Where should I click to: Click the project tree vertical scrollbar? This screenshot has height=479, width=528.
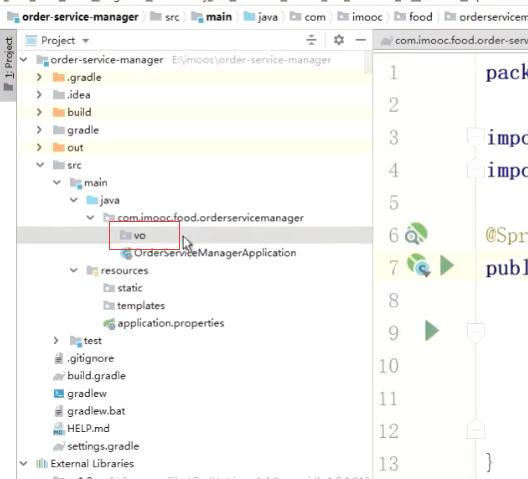click(x=368, y=63)
